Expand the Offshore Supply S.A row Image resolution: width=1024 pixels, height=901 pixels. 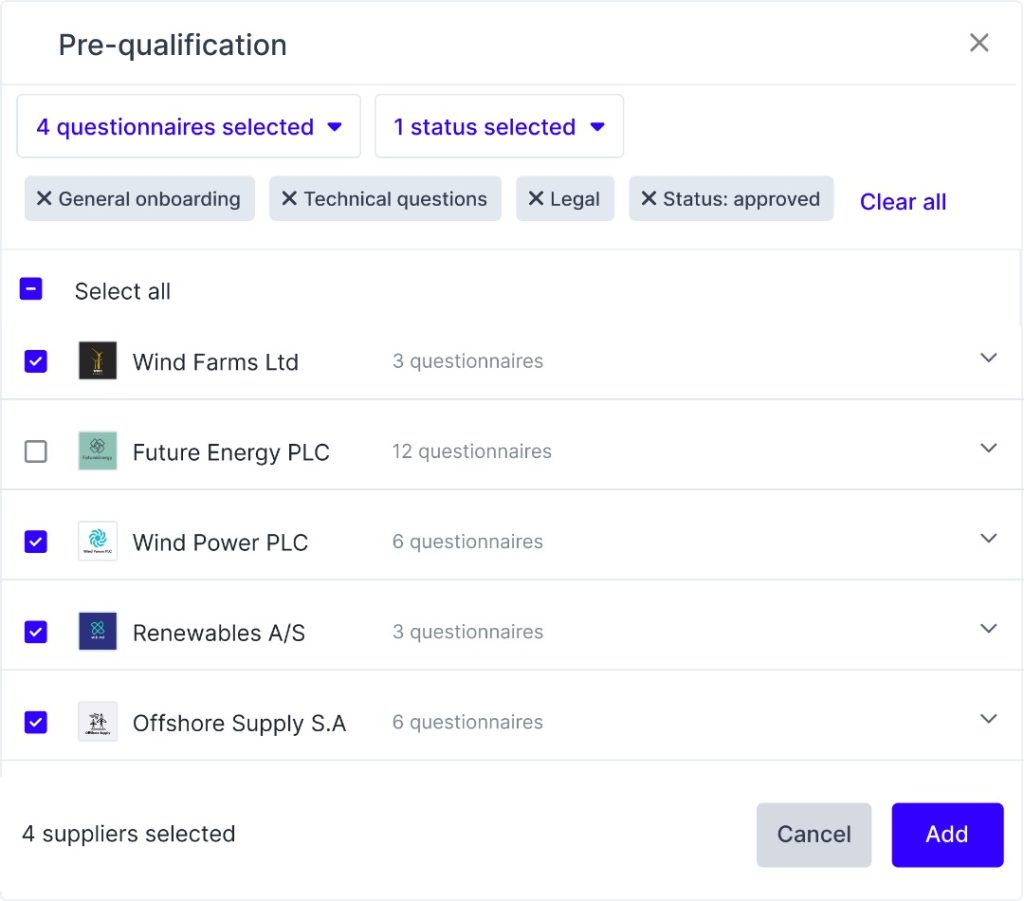point(988,719)
